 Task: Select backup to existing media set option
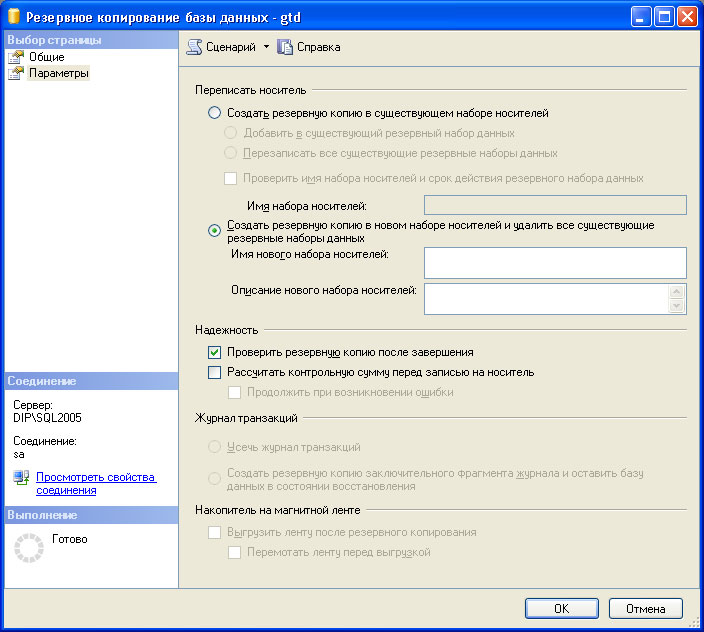[x=214, y=114]
